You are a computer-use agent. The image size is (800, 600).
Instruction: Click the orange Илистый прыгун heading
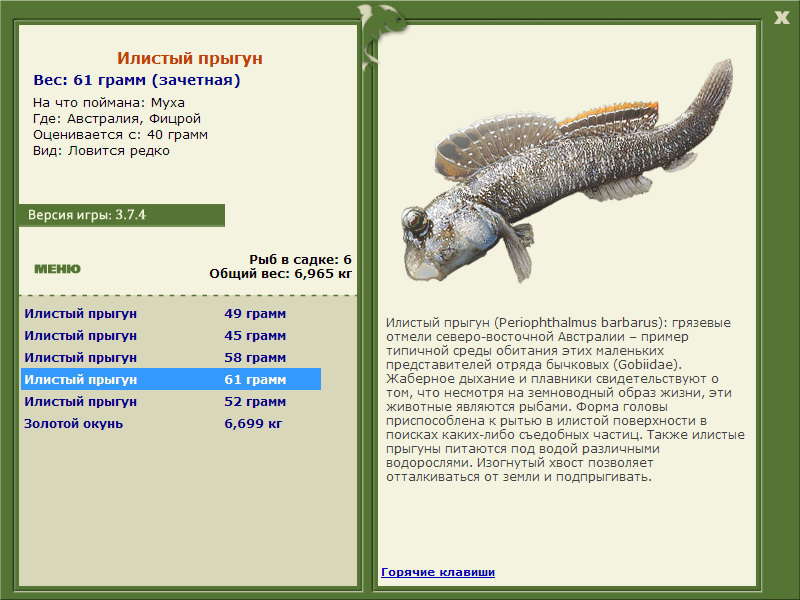[x=190, y=58]
